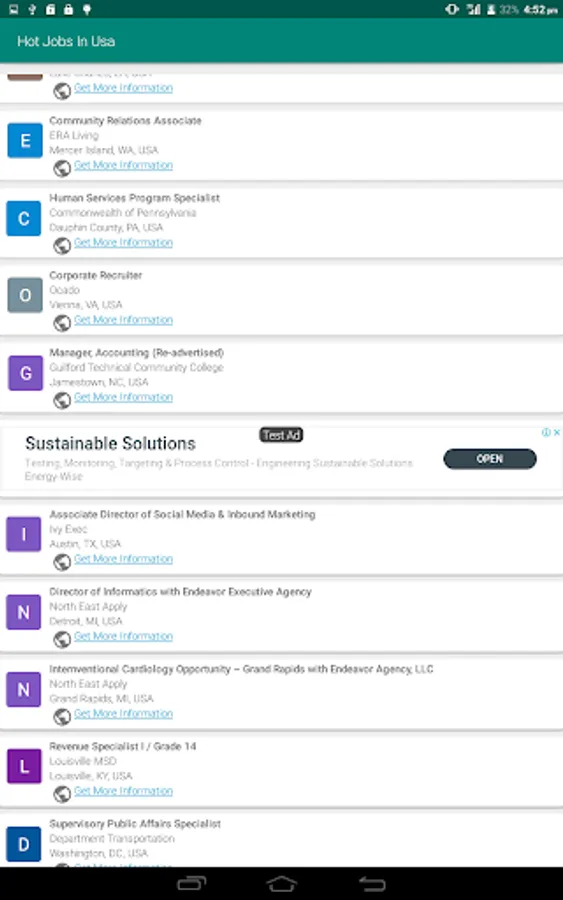Click Austin, TX, USA location
This screenshot has height=900, width=563.
click(x=85, y=544)
